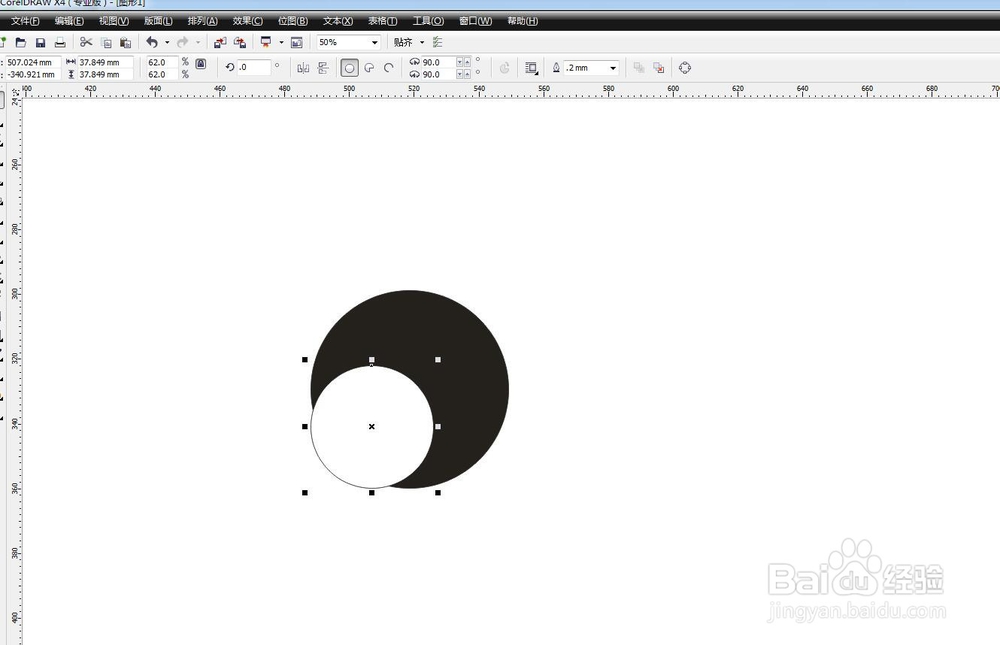1000x645 pixels.
Task: Click the rotation angle field
Action: click(x=254, y=67)
